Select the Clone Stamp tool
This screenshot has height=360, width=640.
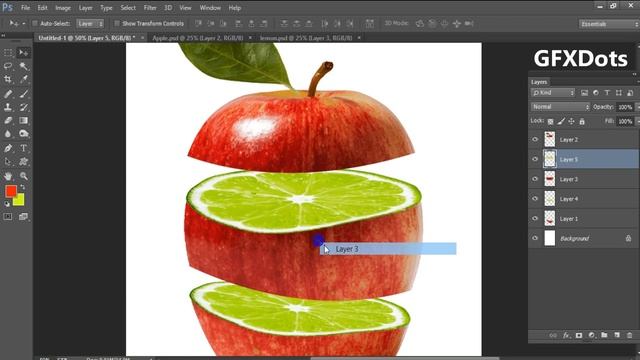point(8,107)
